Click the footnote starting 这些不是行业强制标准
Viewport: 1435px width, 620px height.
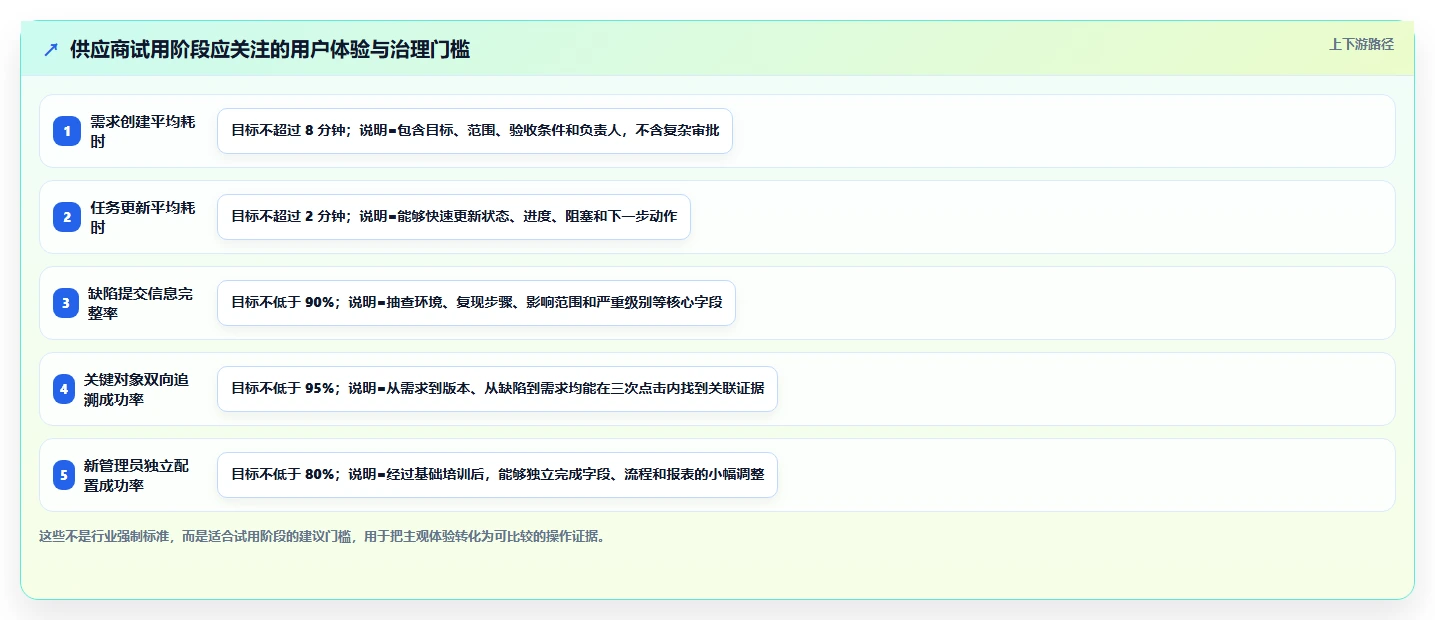pos(322,536)
